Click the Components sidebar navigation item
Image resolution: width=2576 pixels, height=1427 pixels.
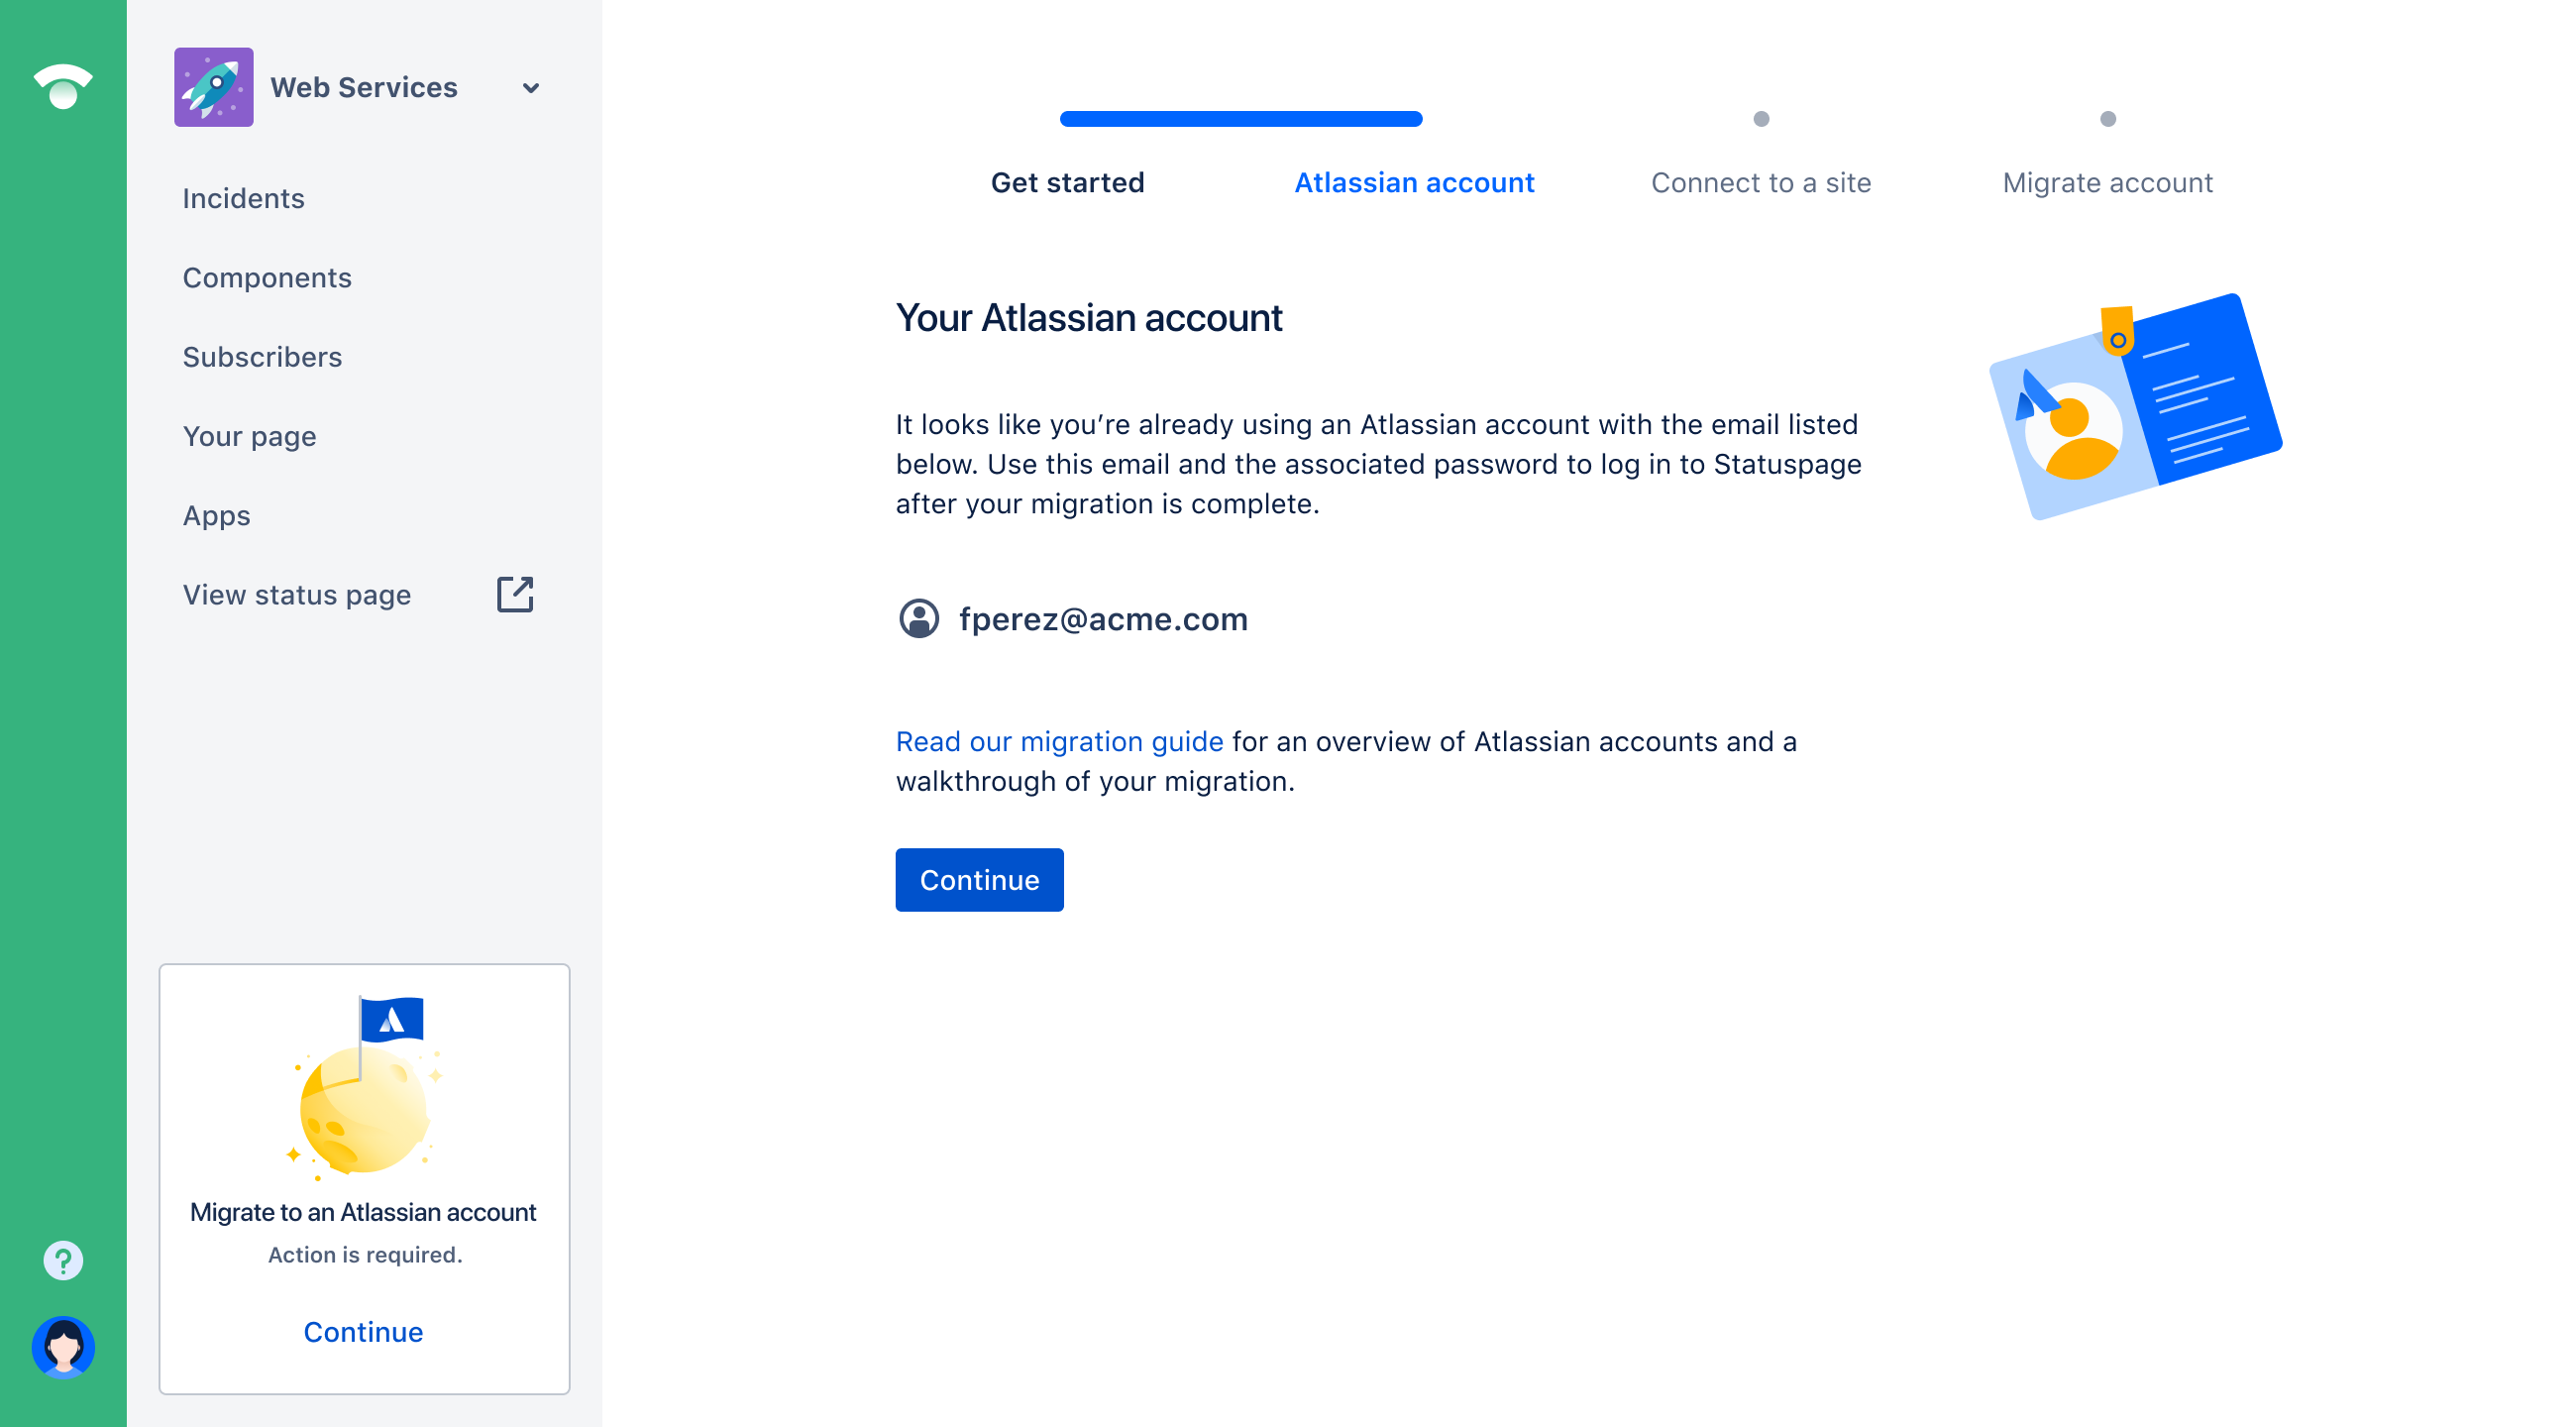(267, 275)
